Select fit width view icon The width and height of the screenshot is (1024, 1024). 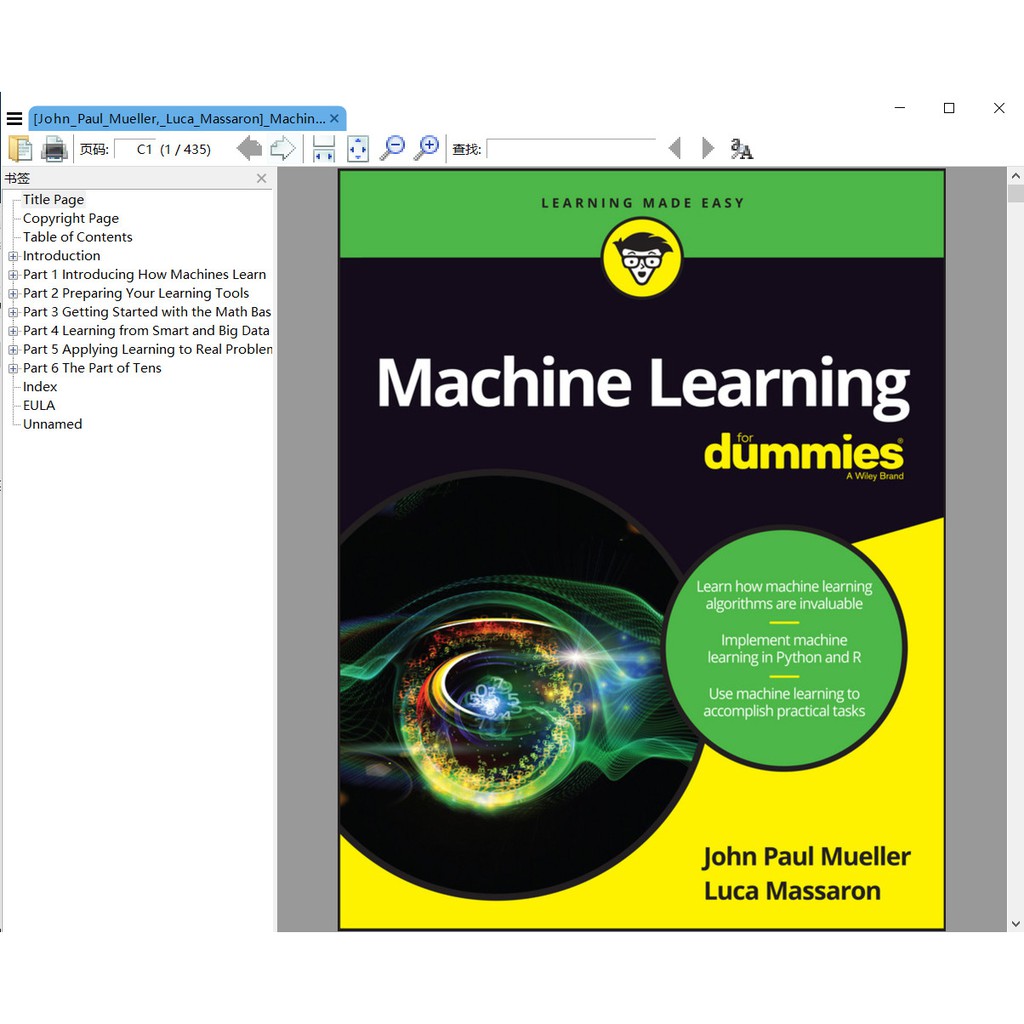pos(323,149)
